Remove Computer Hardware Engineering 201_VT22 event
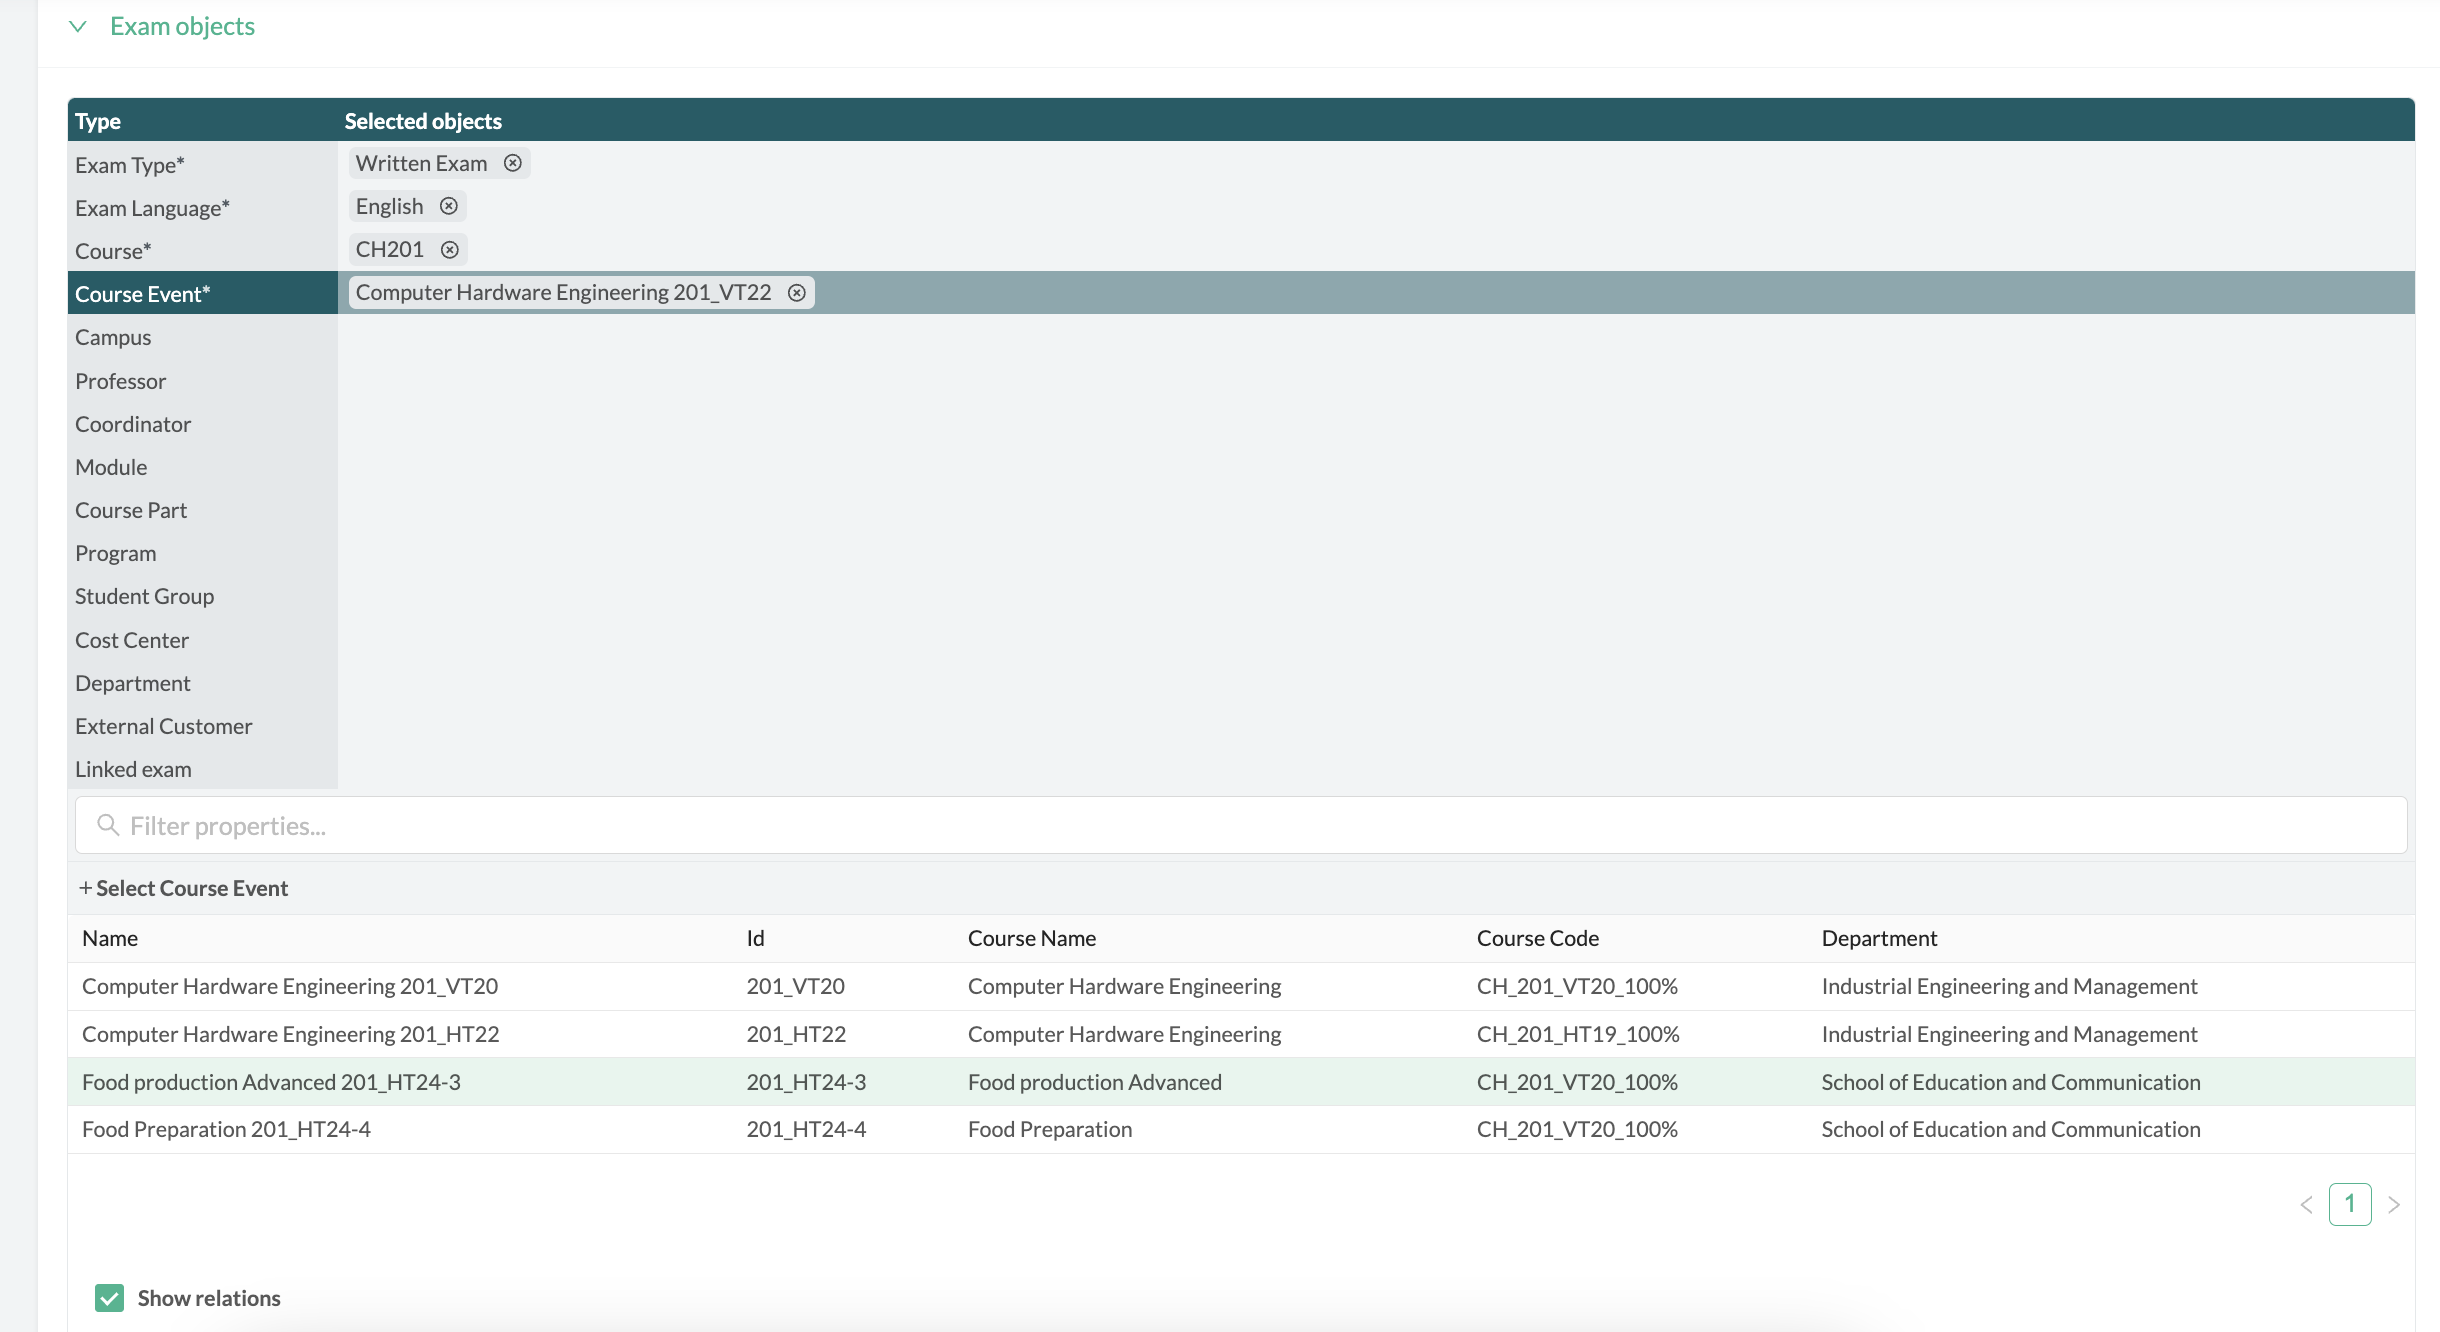Screen dimensions: 2440x1332 coord(797,293)
